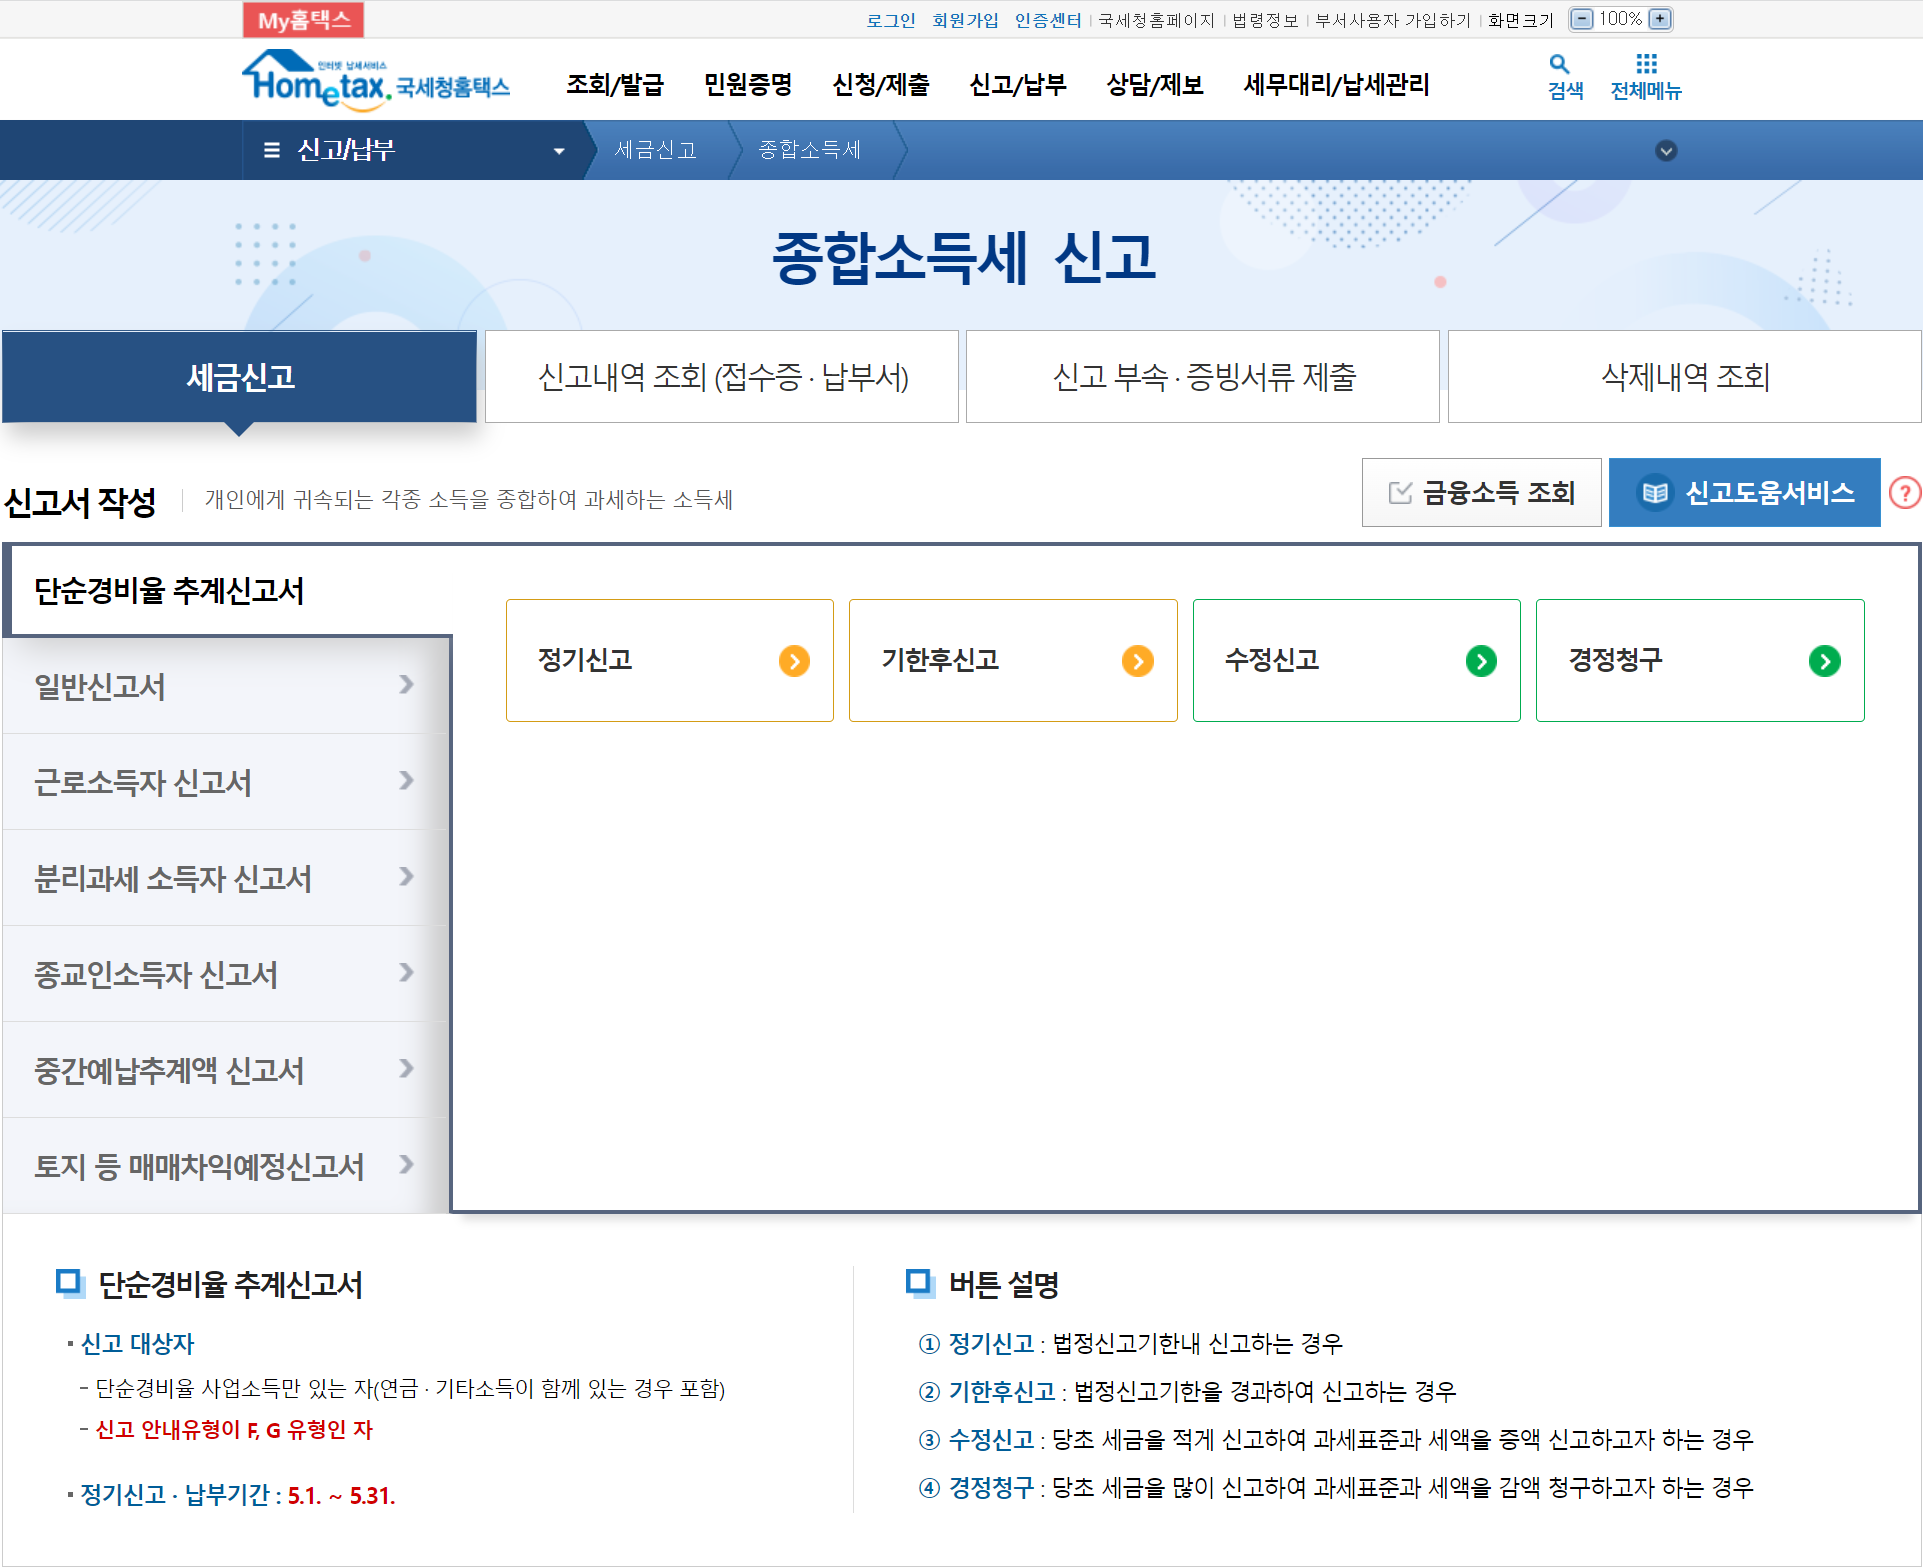
Task: Click the My홈택스 red badge
Action: pos(304,20)
